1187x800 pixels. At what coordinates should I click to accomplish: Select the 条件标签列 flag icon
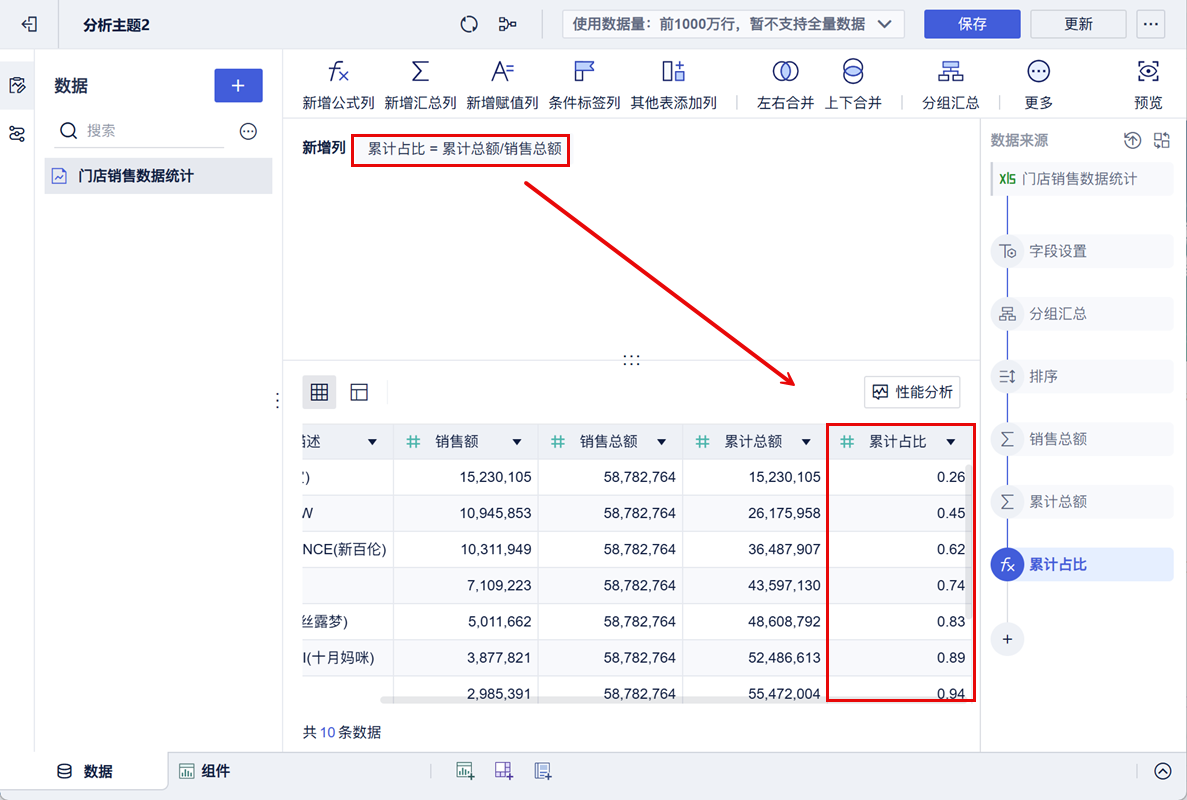point(584,72)
